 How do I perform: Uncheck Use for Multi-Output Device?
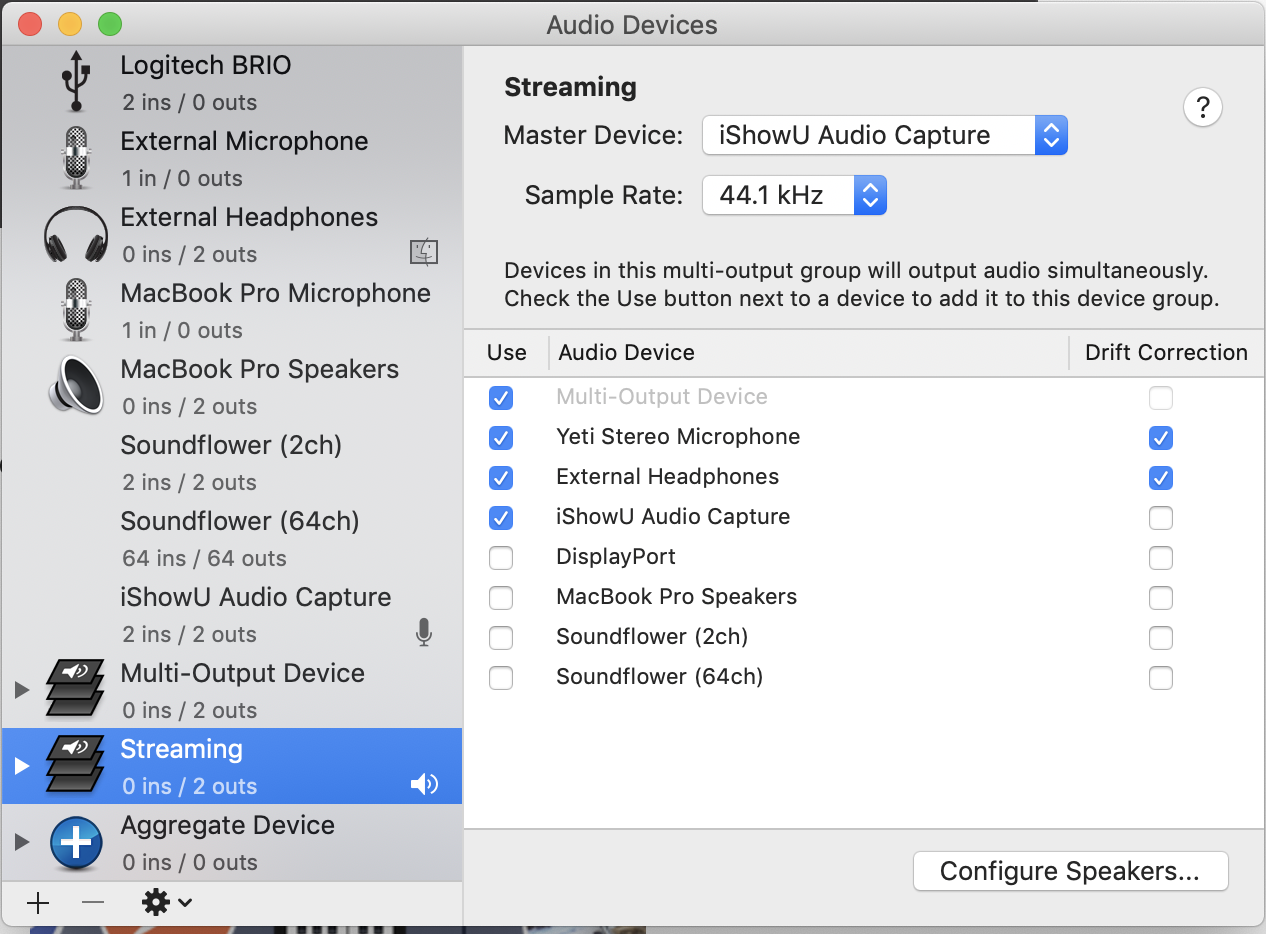(x=501, y=398)
